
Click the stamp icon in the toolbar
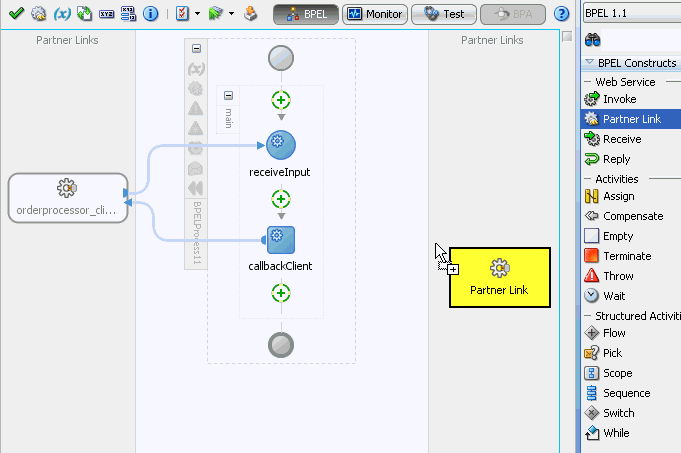(250, 14)
